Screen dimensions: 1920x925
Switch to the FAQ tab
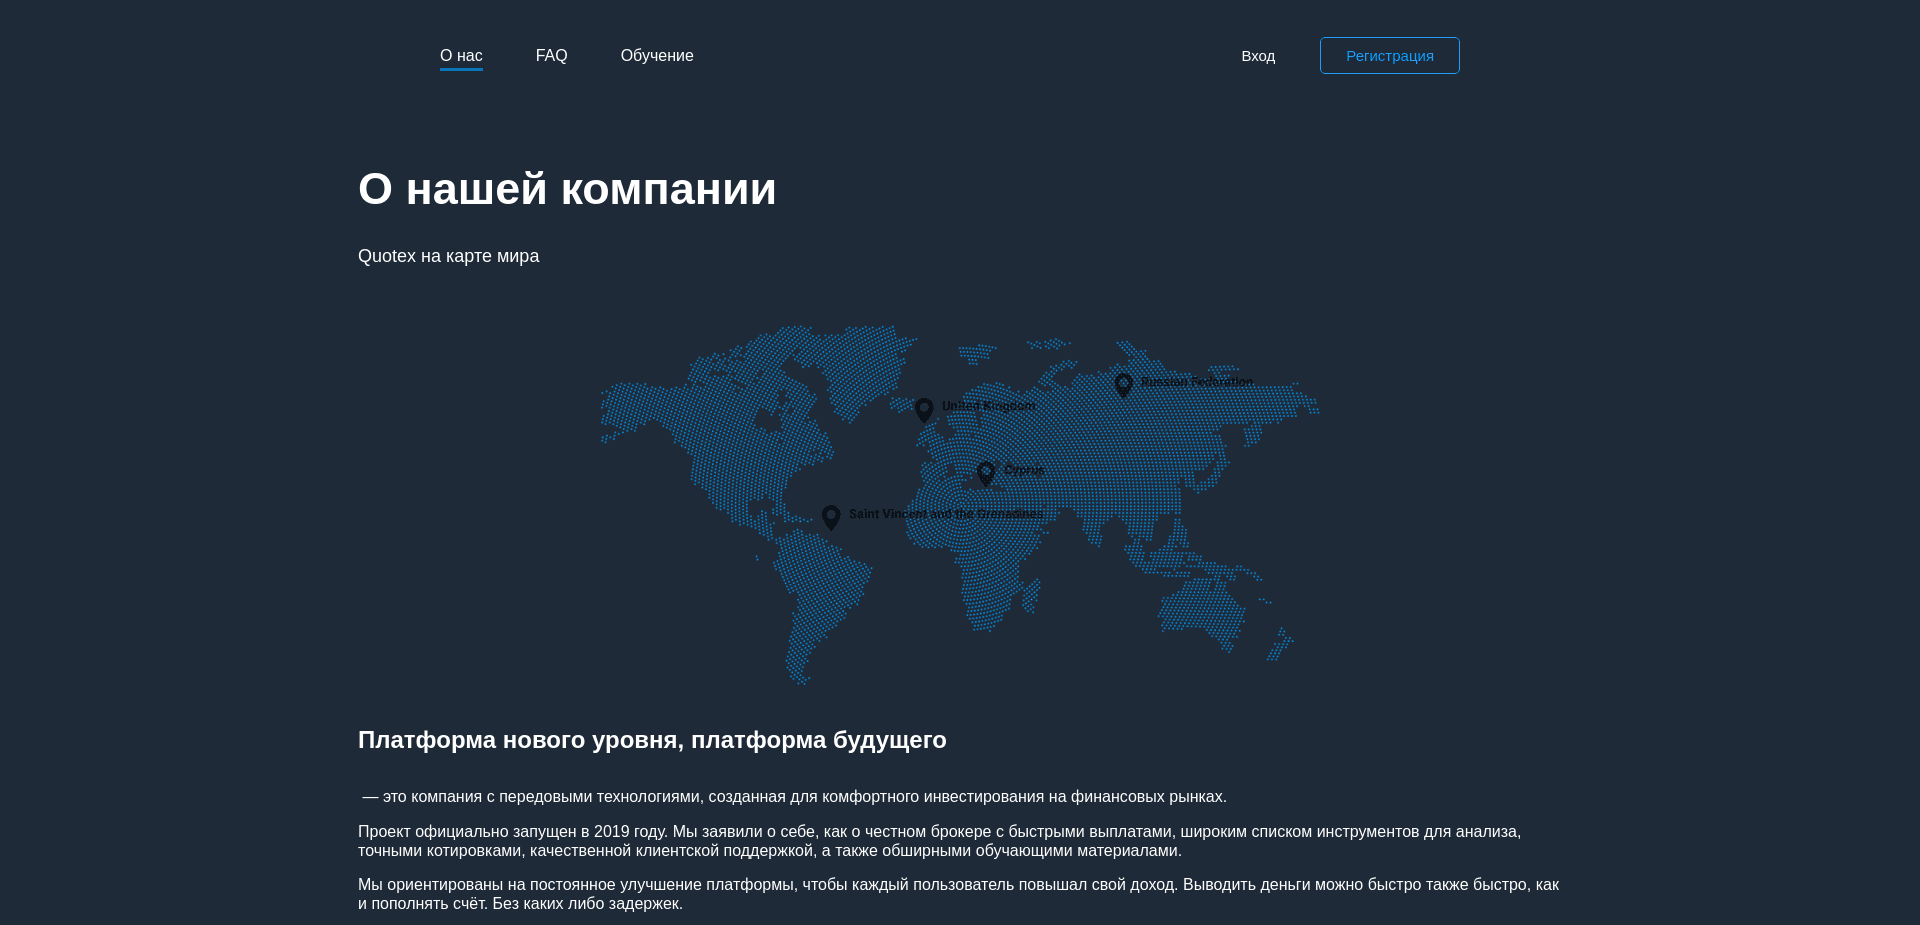(x=551, y=55)
